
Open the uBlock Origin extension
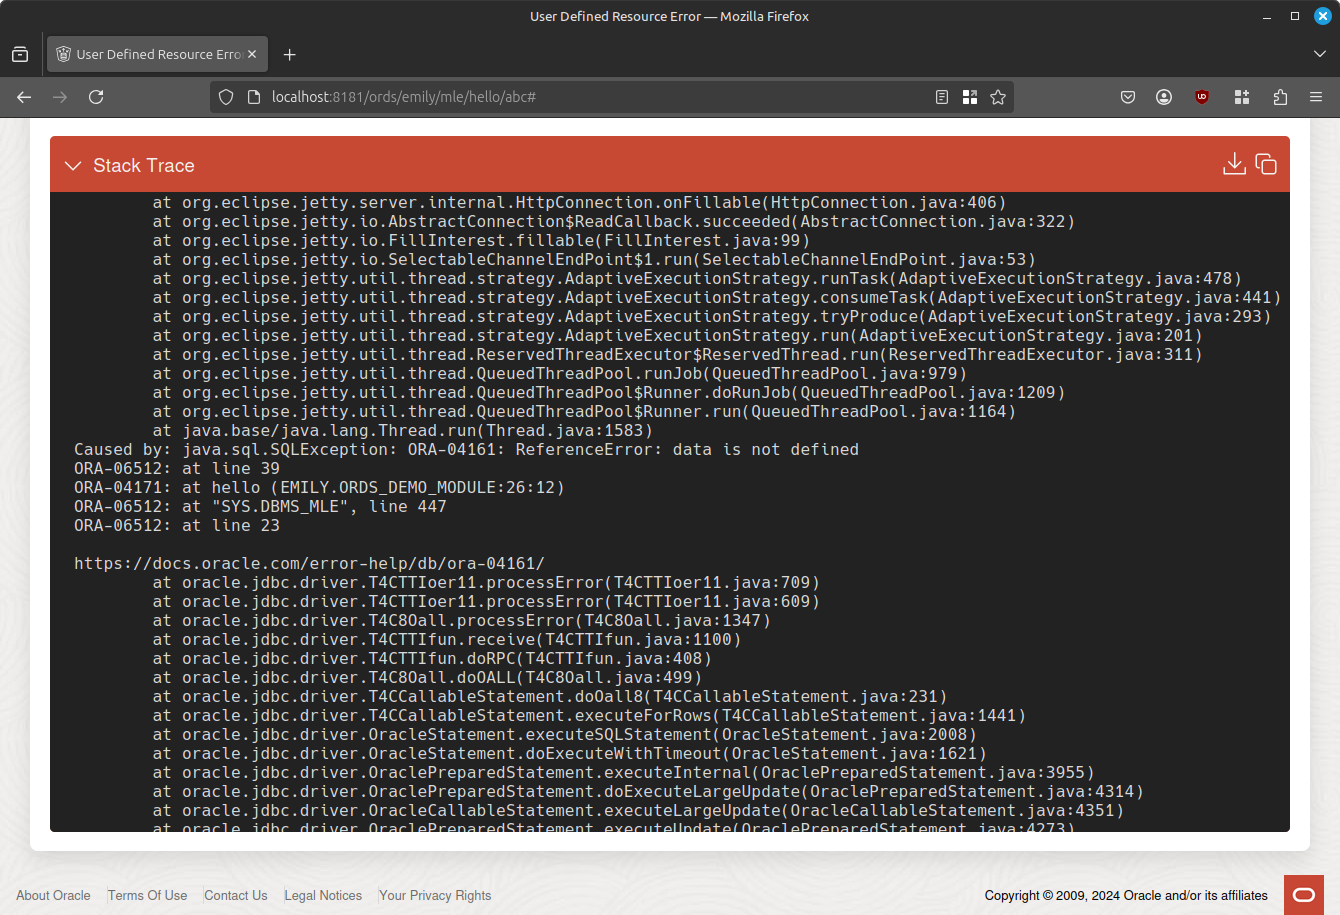[1202, 97]
